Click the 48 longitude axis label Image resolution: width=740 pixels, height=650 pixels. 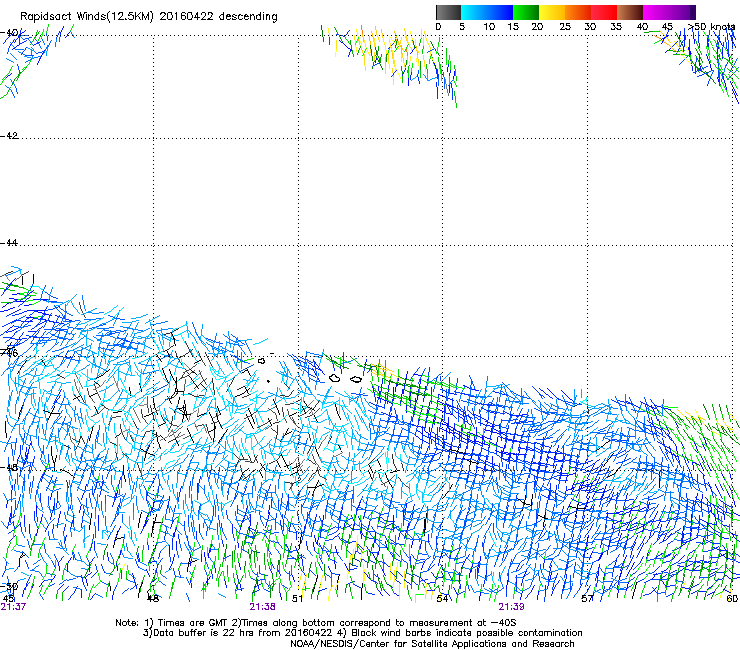click(153, 599)
